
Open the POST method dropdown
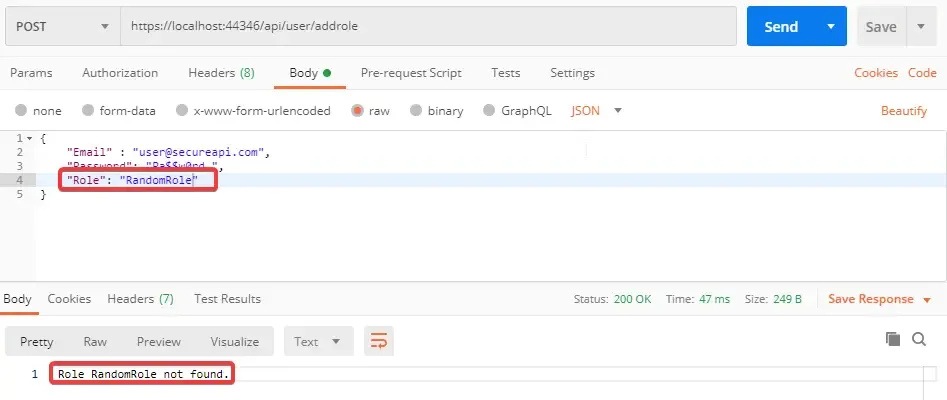62,27
